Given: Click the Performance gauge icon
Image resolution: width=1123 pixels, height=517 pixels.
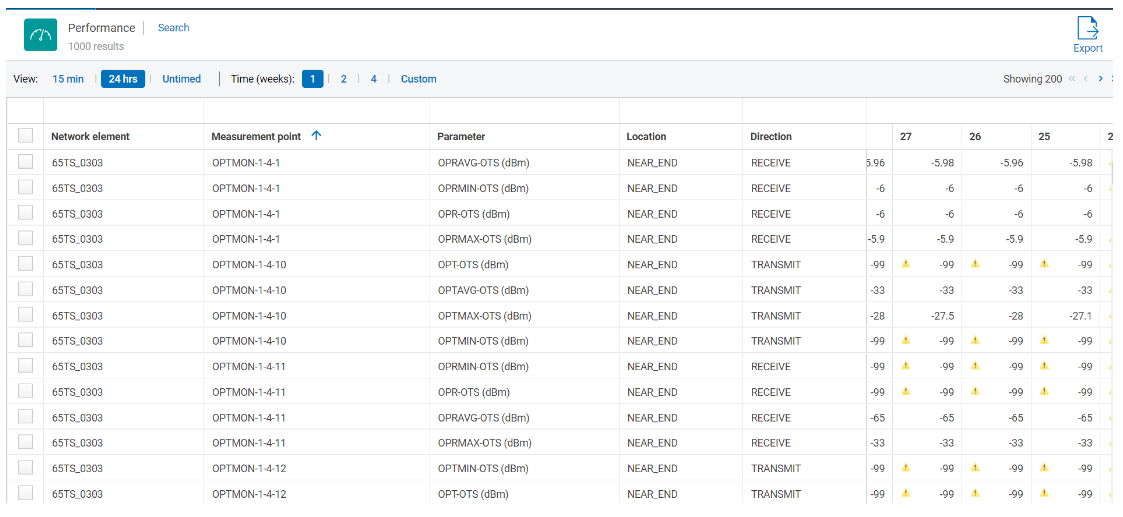Looking at the screenshot, I should (40, 35).
